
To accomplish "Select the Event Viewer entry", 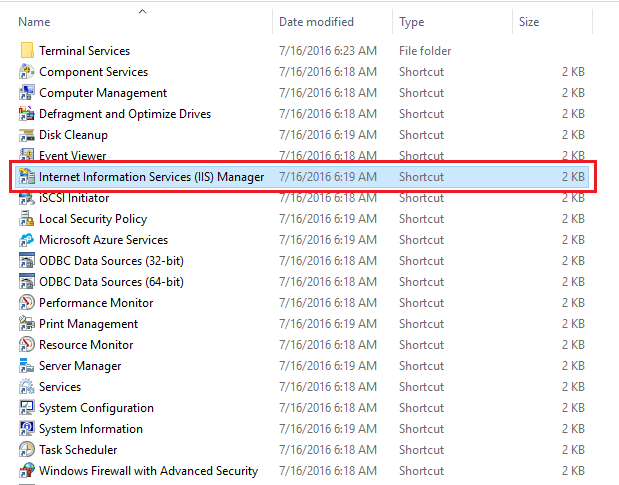I will click(73, 155).
